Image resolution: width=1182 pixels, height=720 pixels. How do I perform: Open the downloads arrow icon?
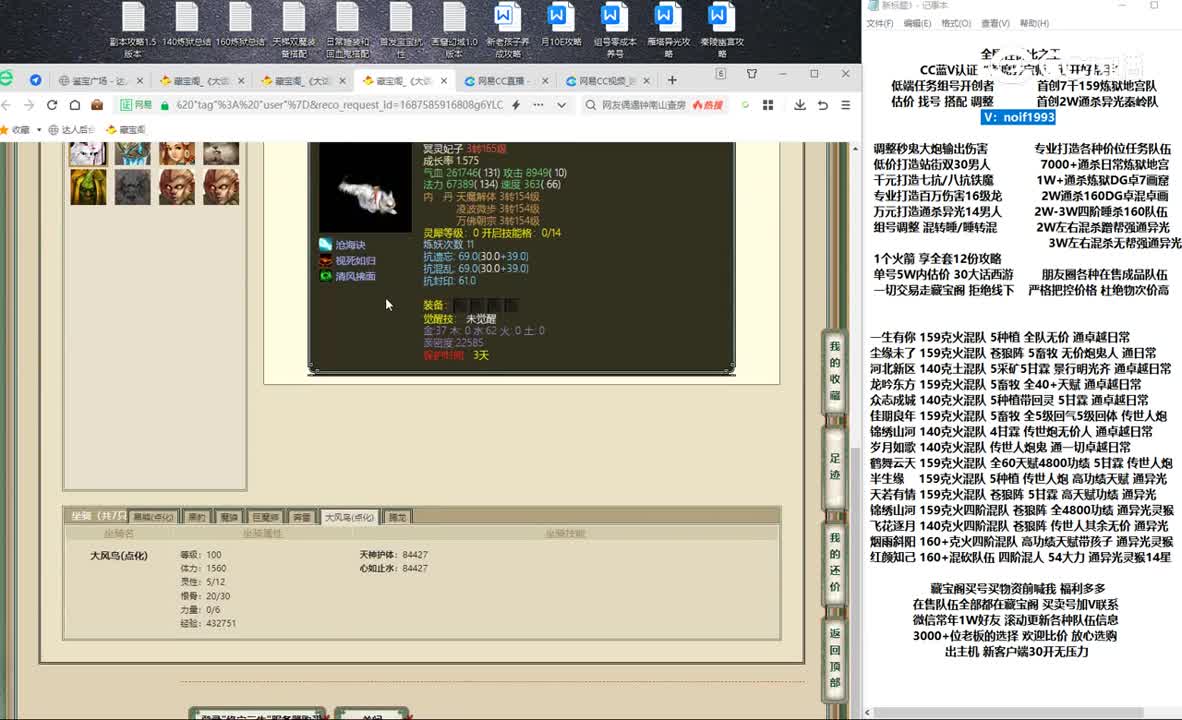(x=800, y=105)
